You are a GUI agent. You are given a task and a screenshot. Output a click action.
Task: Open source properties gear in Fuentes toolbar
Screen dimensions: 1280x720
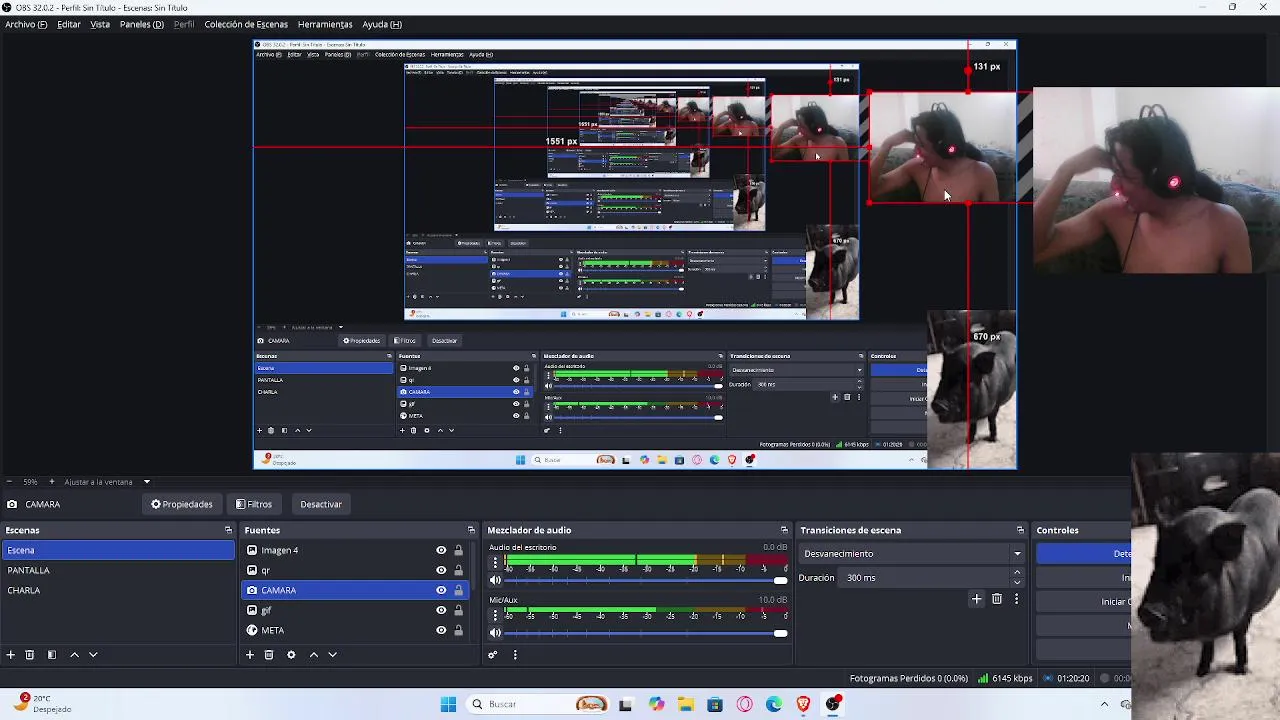[291, 655]
